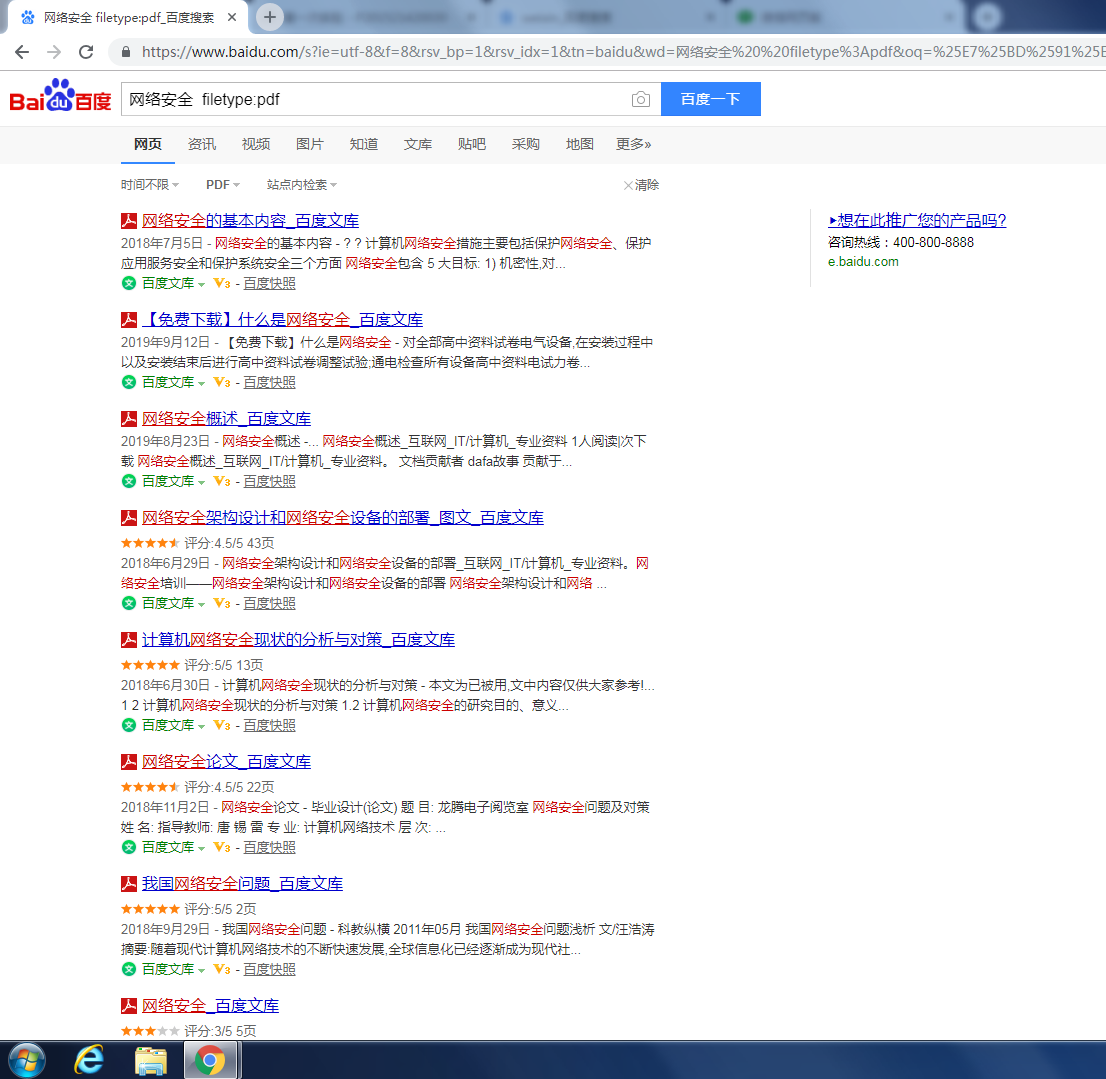The height and width of the screenshot is (1079, 1106).
Task: Go back with browser back arrow
Action: pyautogui.click(x=22, y=51)
